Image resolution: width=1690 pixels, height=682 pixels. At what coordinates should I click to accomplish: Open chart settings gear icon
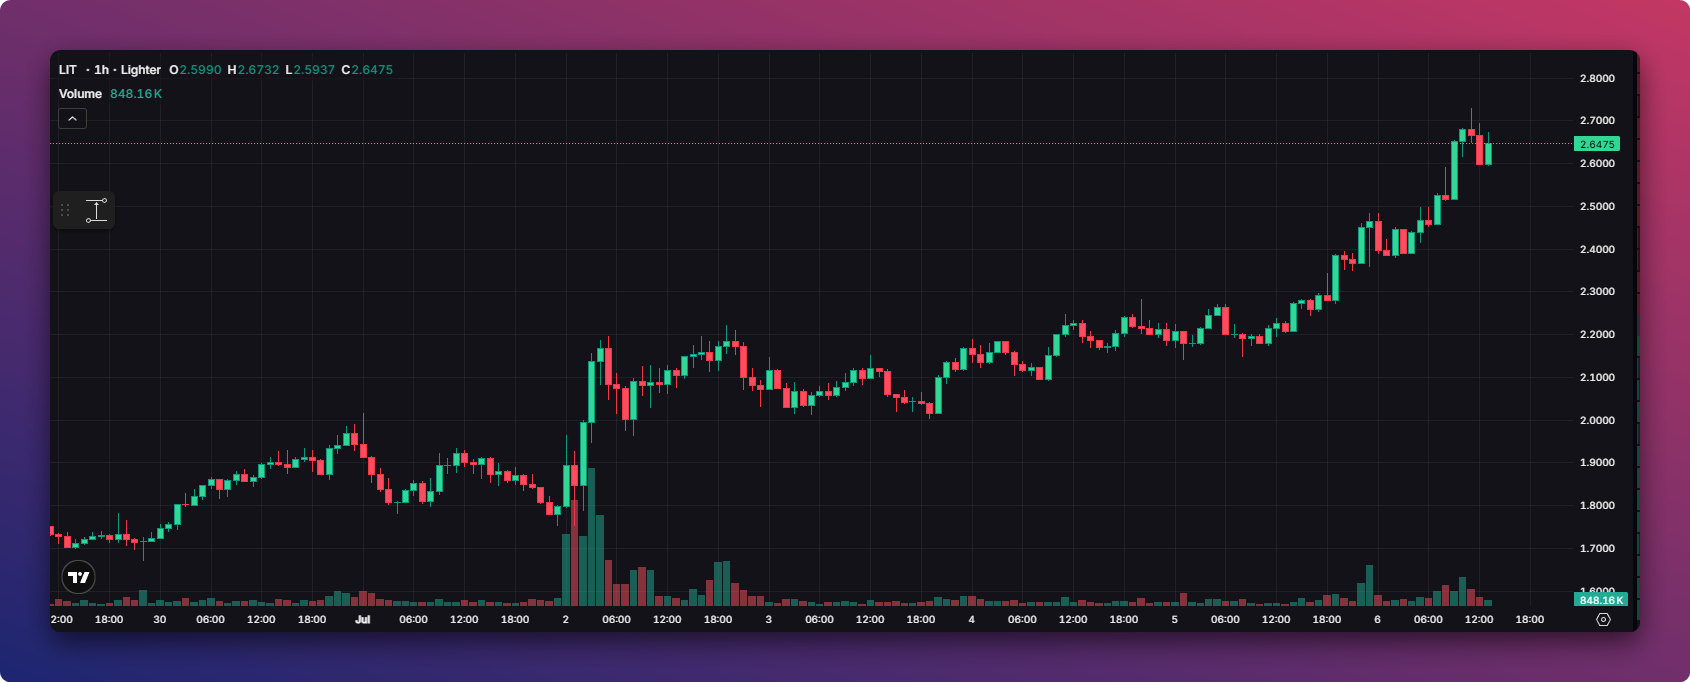(x=1603, y=620)
